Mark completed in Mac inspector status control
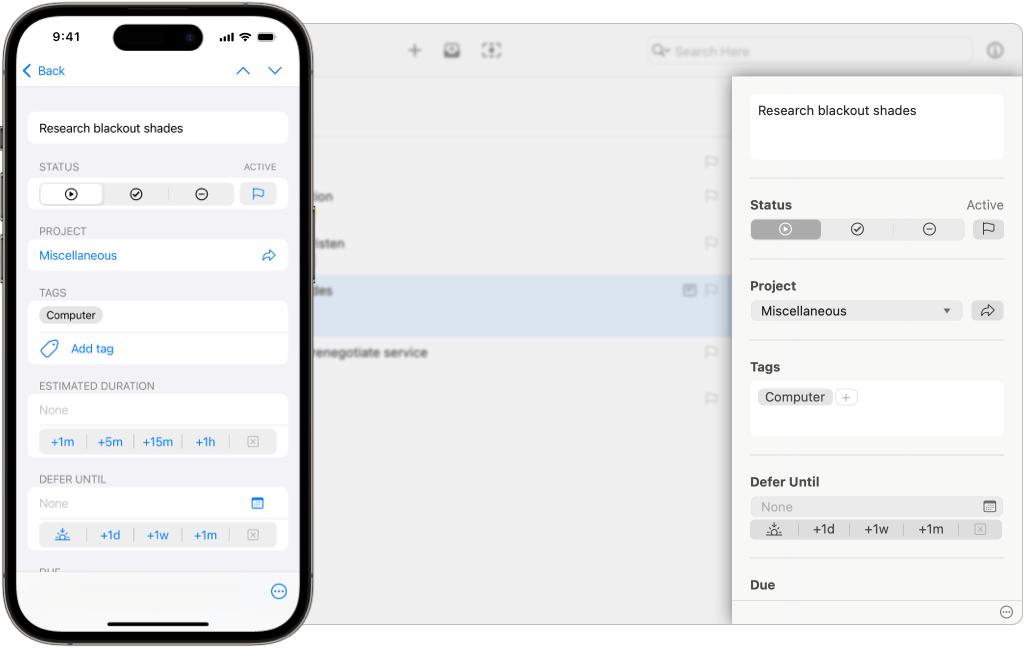The width and height of the screenshot is (1028, 648). click(857, 230)
